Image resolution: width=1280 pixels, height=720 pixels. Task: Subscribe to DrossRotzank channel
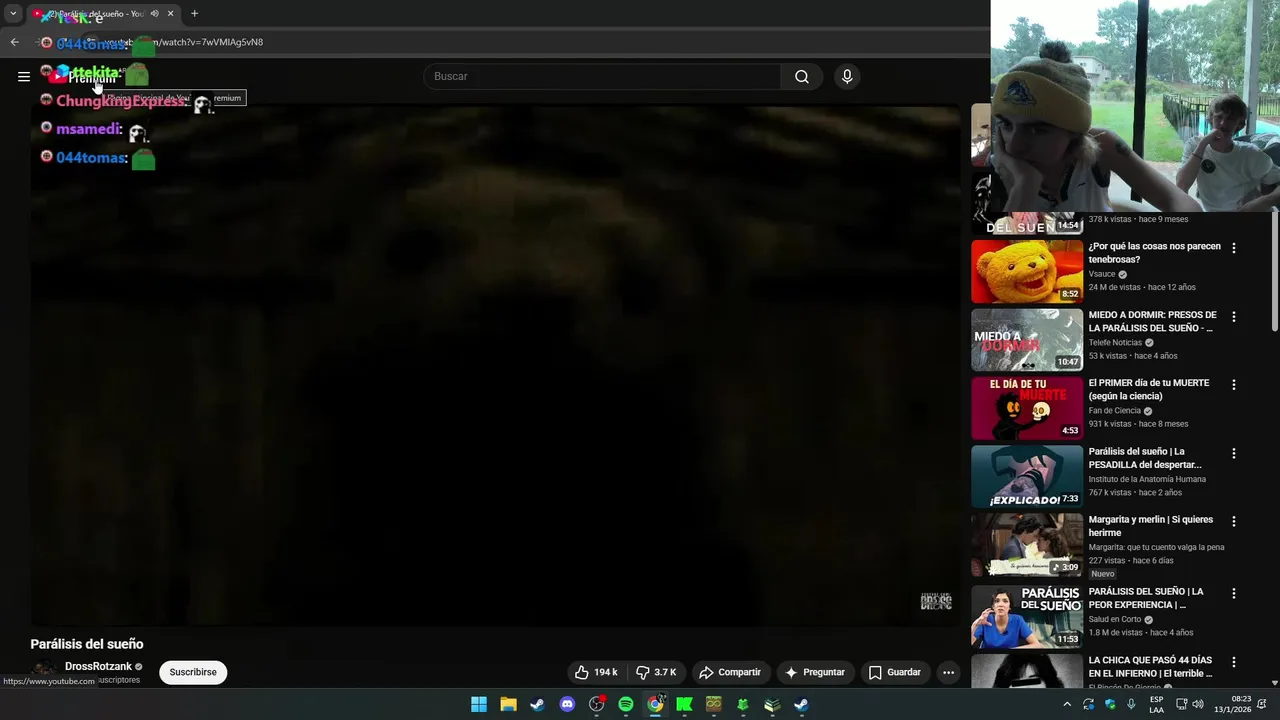coord(193,672)
